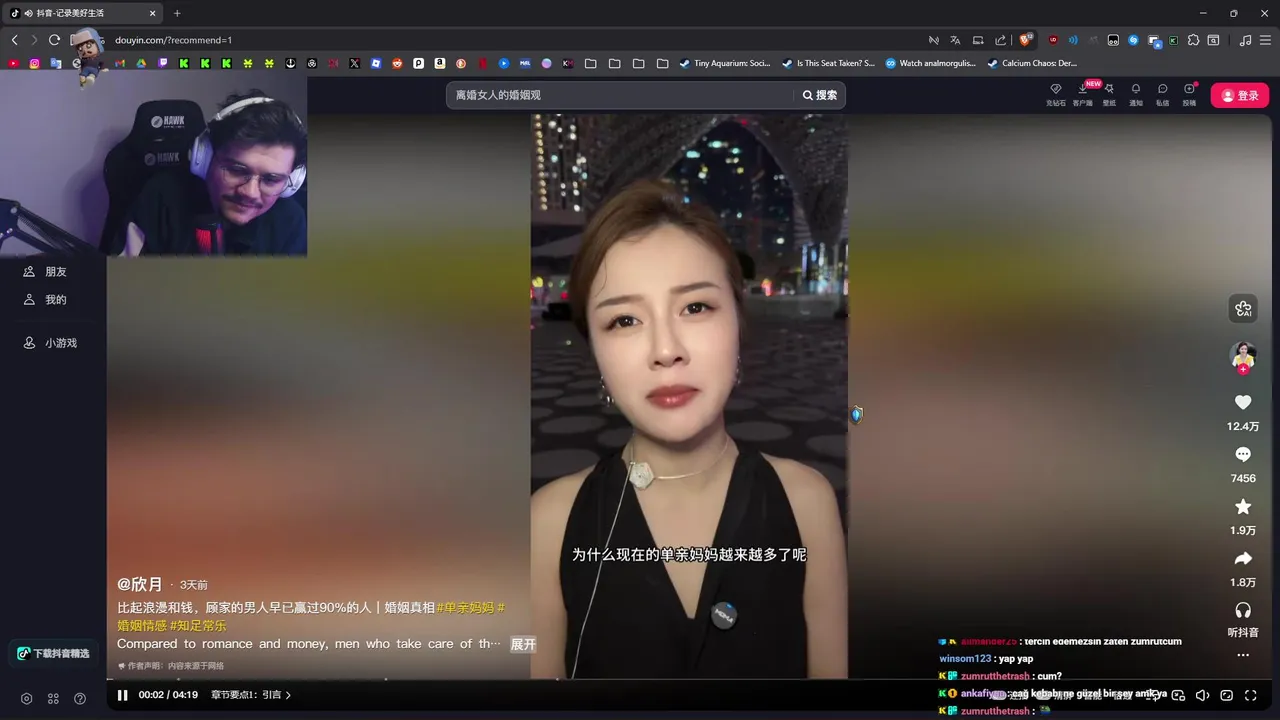Open the uBlock Origin extension icon

tap(1053, 40)
